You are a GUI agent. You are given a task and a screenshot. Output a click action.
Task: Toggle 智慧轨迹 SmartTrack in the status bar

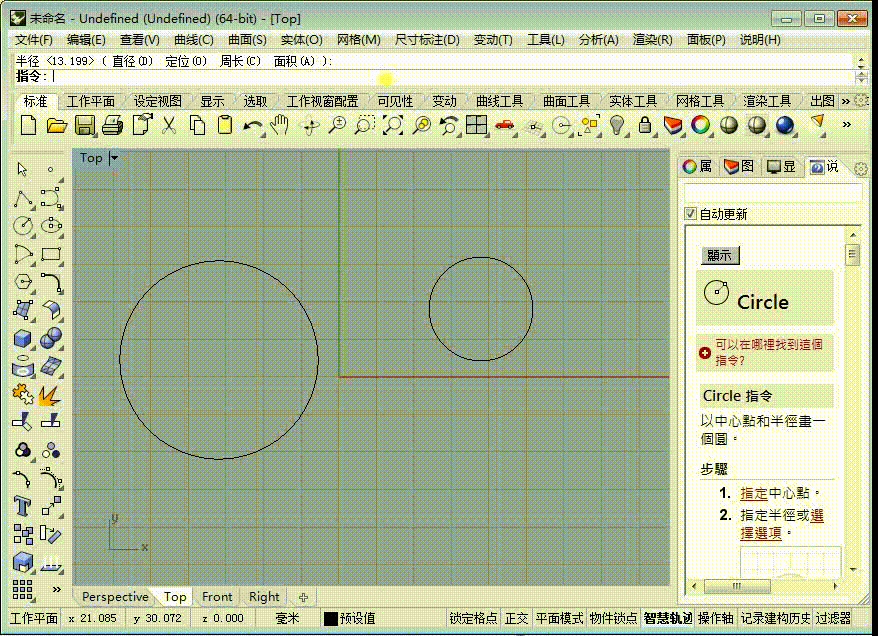pos(667,618)
